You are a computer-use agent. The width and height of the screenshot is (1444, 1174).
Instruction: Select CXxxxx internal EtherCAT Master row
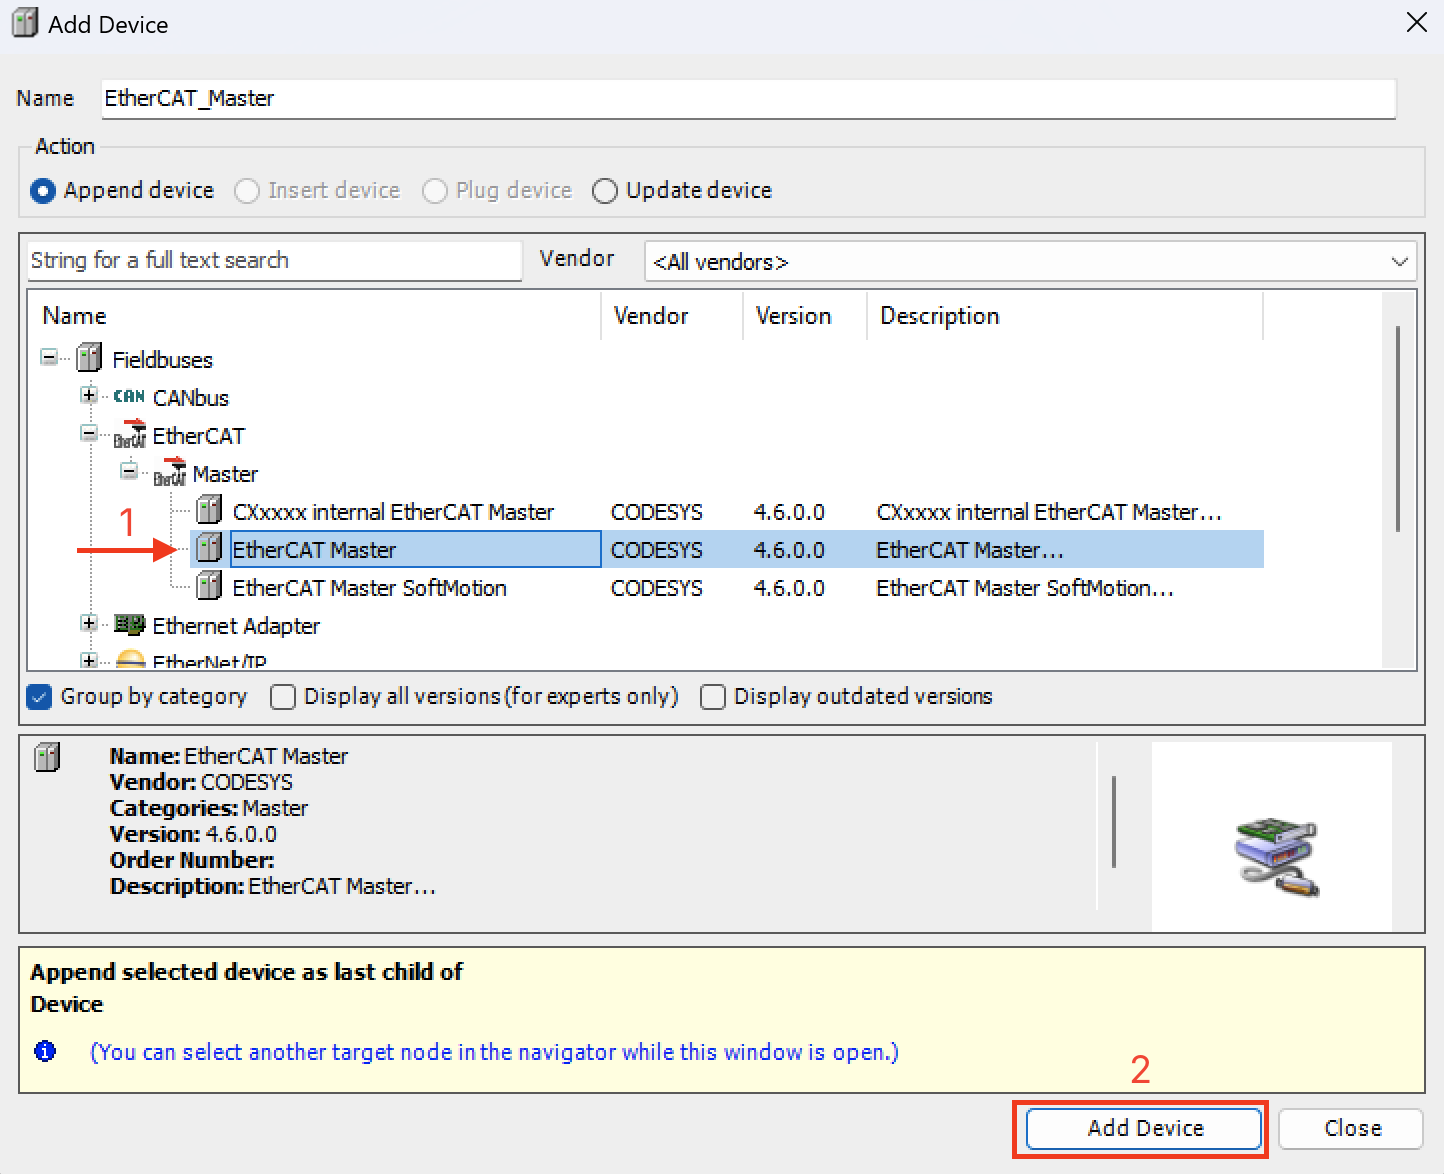coord(727,511)
